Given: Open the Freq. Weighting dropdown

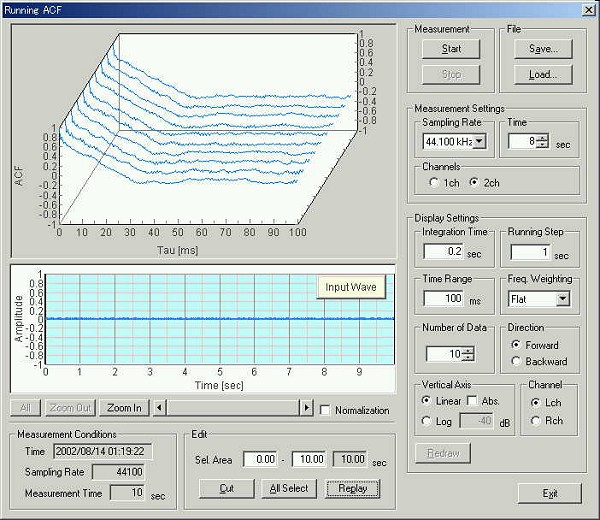Looking at the screenshot, I should (562, 299).
